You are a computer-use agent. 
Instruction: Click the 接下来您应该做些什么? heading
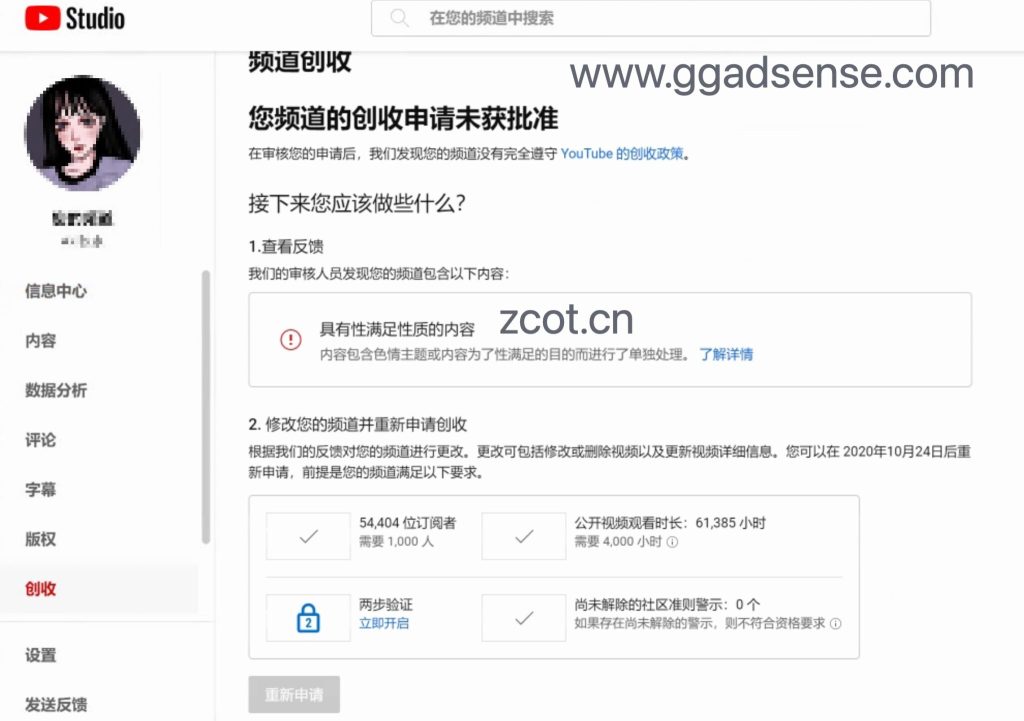357,203
